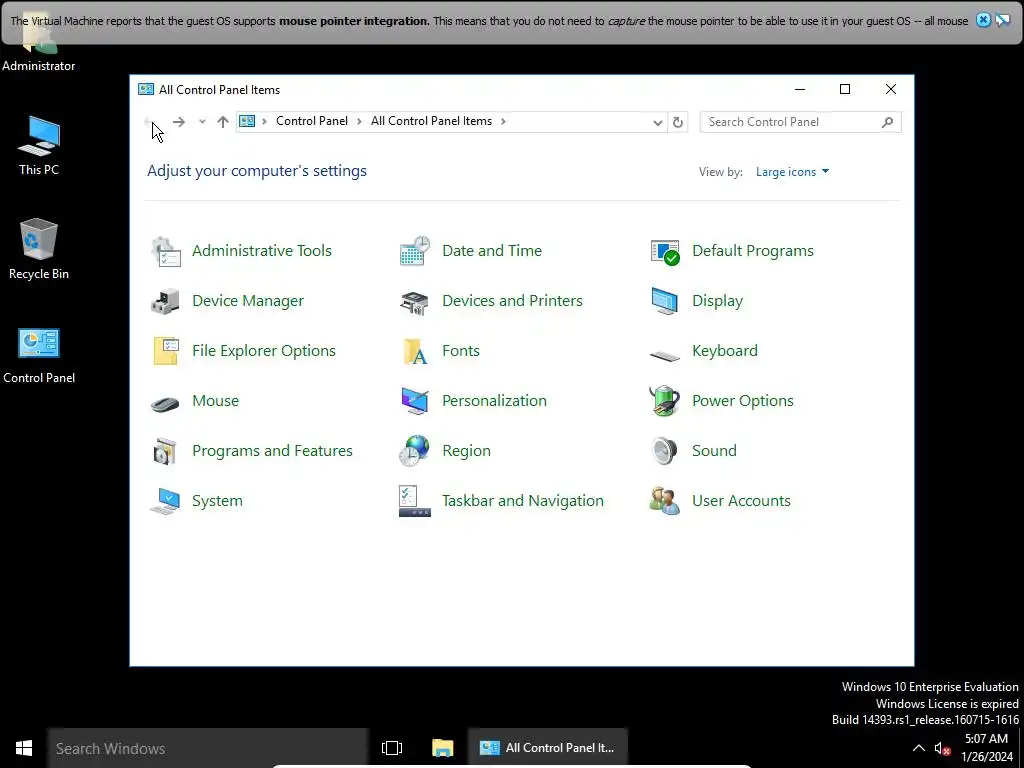Screen dimensions: 1024x768
Task: Open the Default Programs icon
Action: 665,251
